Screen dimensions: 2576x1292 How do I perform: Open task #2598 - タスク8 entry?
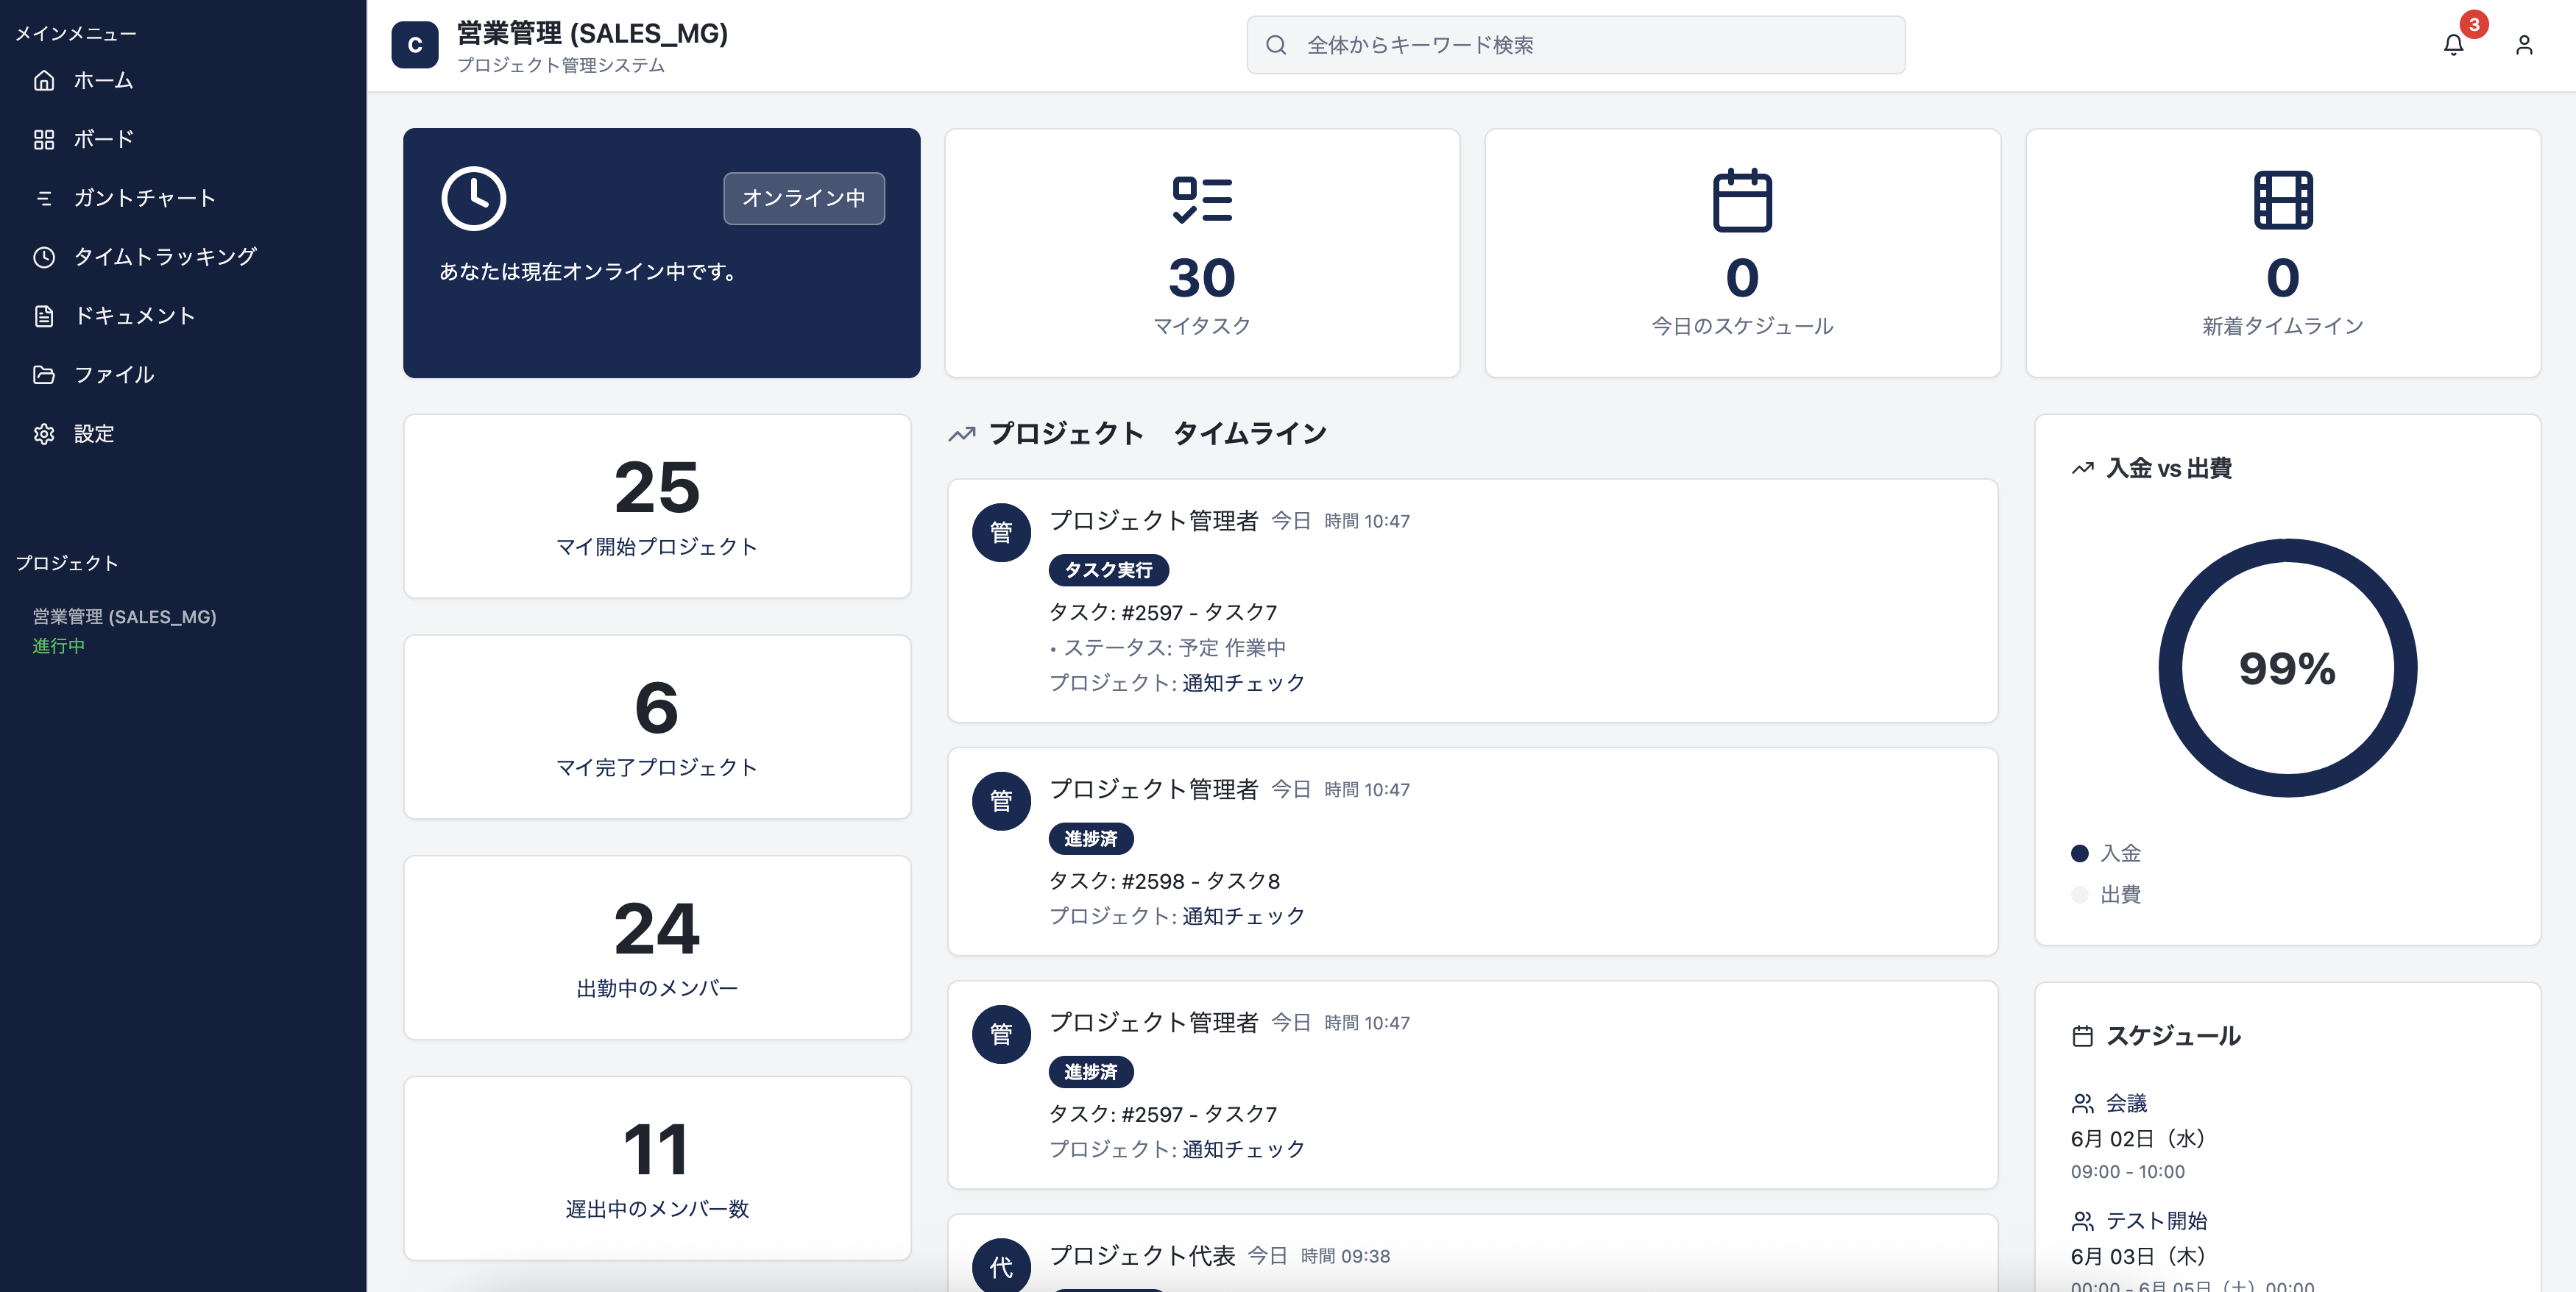(1166, 881)
